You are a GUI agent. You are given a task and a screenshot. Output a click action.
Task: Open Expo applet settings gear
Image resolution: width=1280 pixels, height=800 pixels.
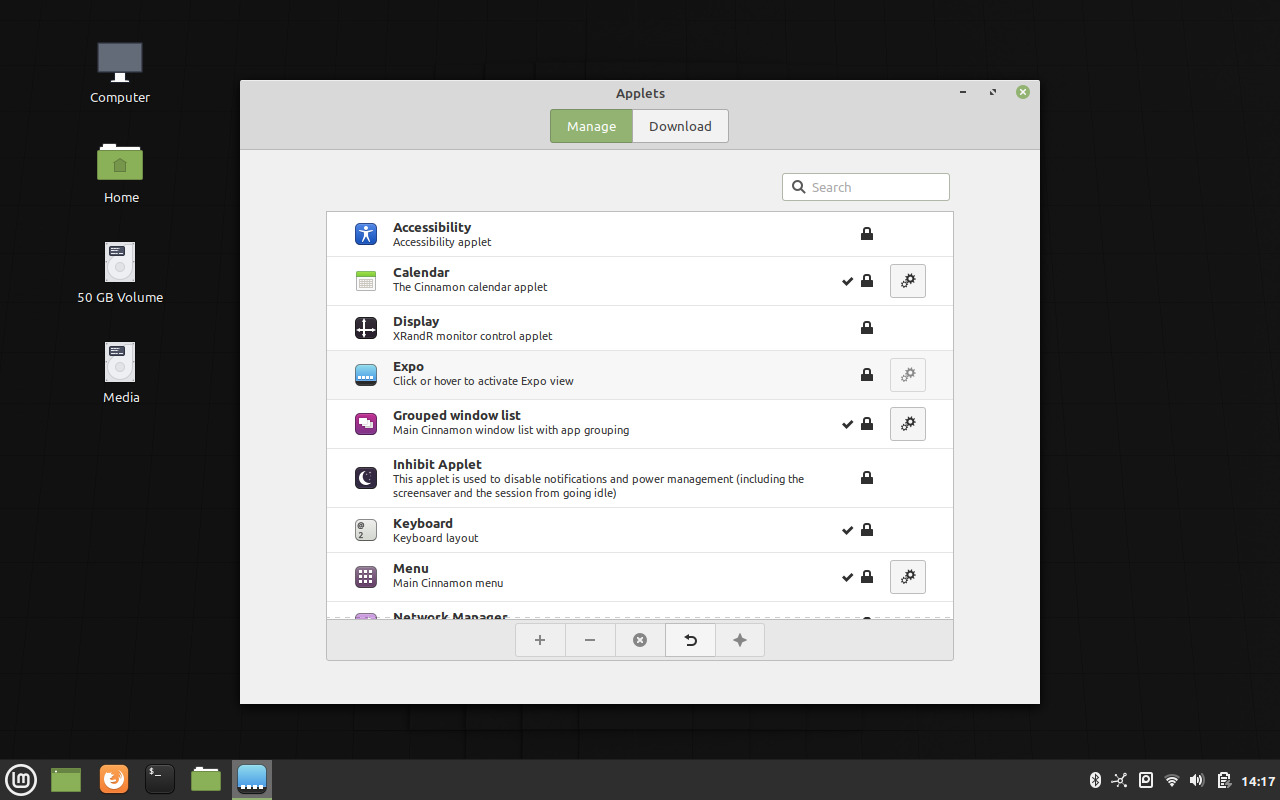[908, 375]
